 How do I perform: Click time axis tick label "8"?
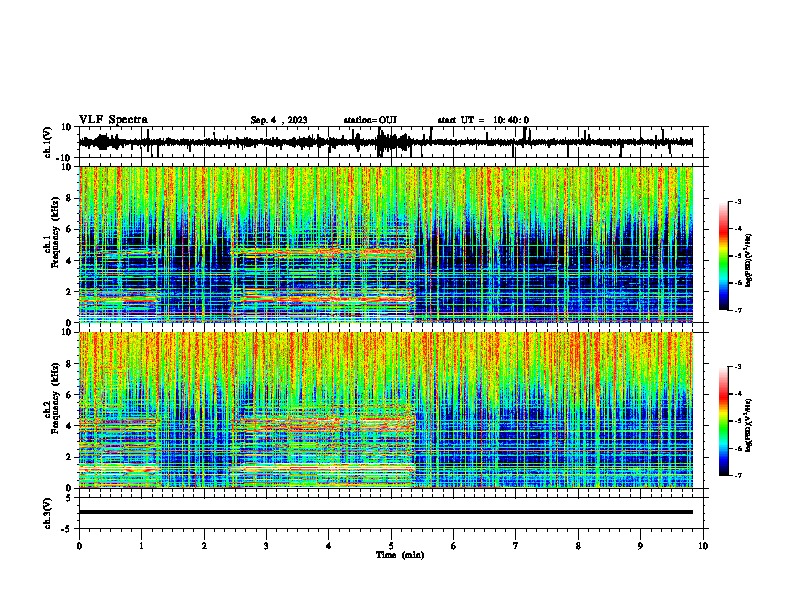[578, 546]
